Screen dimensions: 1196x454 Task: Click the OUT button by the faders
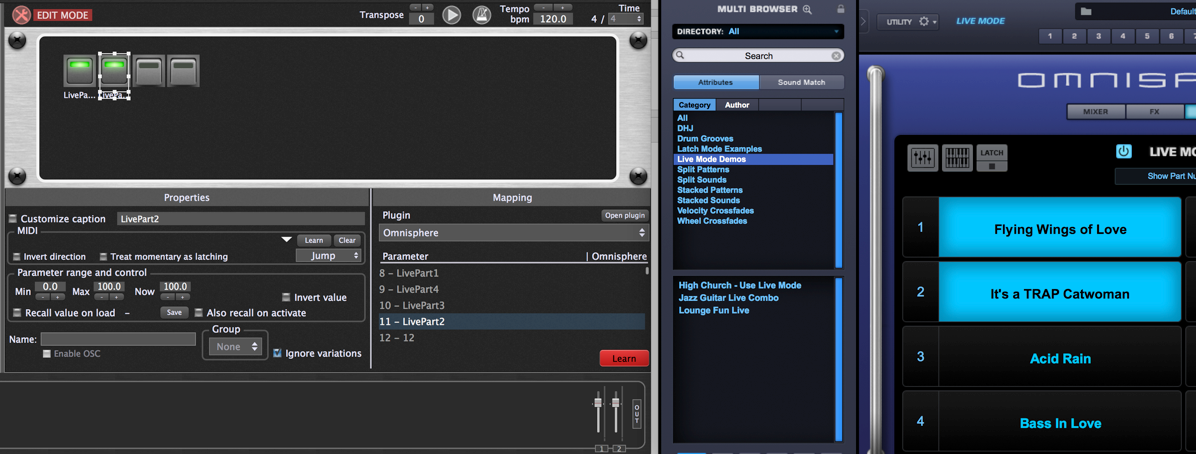point(637,414)
